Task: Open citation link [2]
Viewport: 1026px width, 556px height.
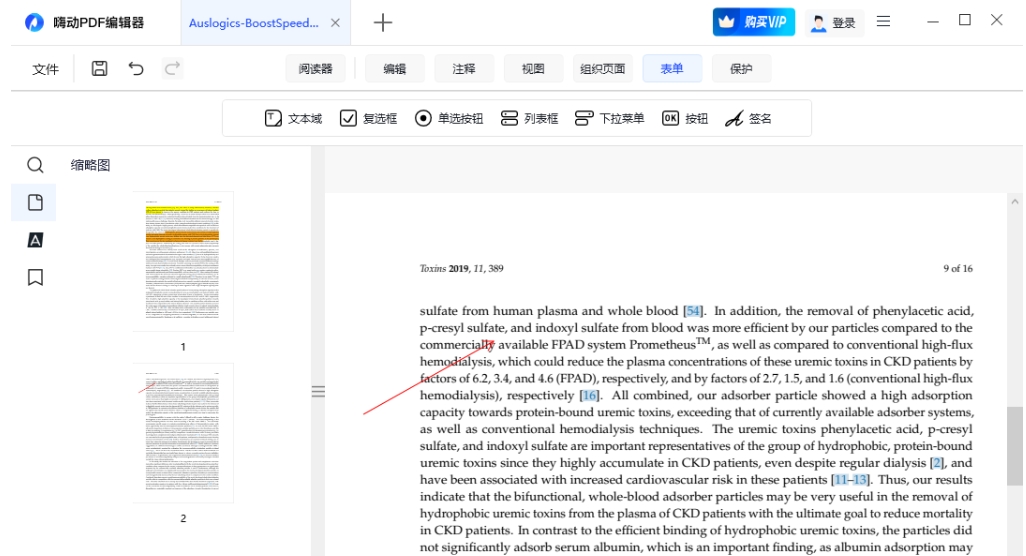Action: [937, 462]
